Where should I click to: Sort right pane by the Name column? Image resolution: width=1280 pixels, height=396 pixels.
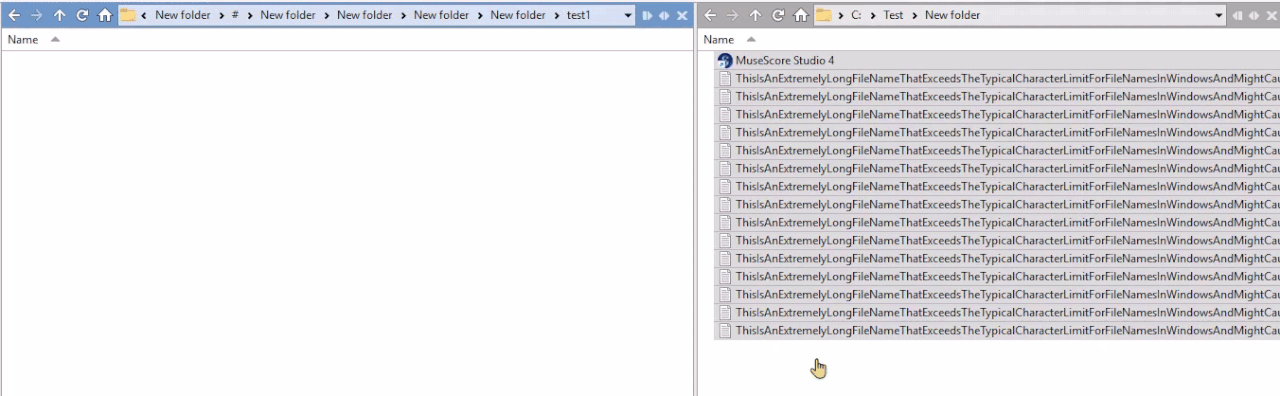[x=719, y=39]
